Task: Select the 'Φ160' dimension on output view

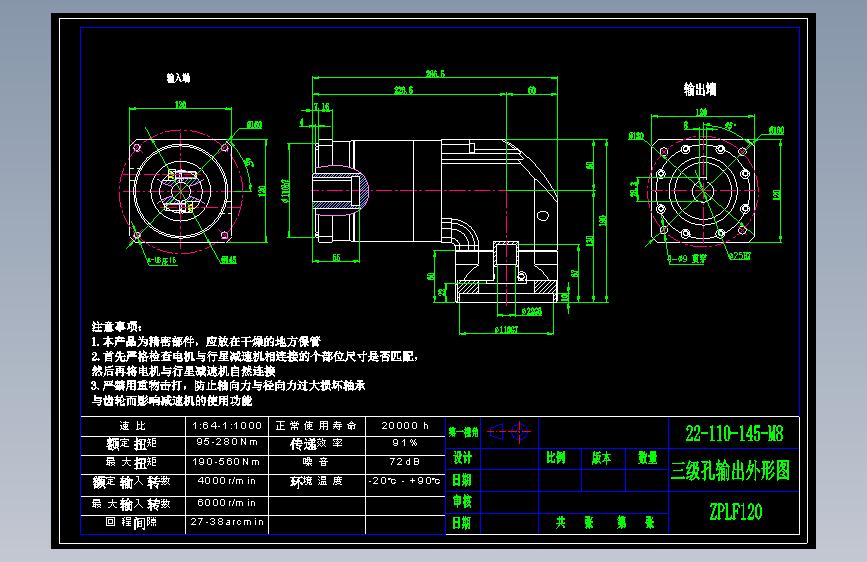Action: [776, 131]
